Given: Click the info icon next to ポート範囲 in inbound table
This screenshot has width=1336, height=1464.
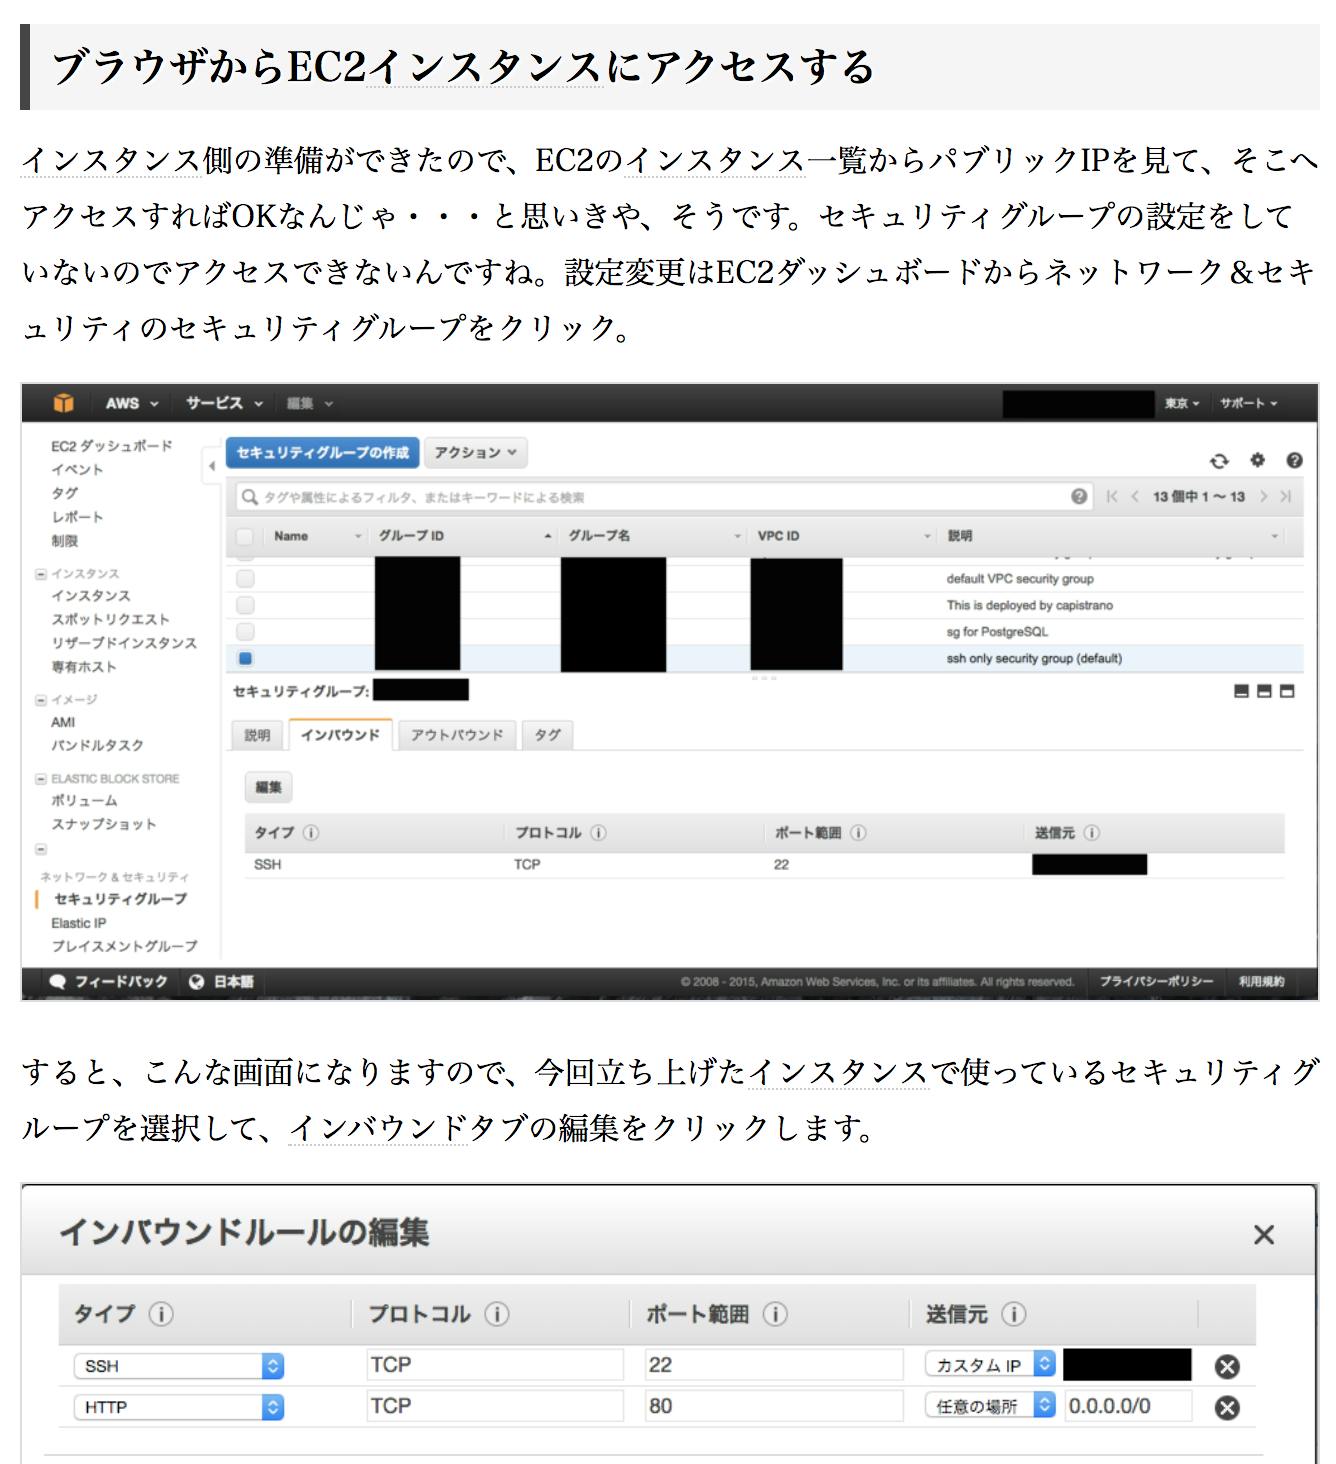Looking at the screenshot, I should 858,832.
